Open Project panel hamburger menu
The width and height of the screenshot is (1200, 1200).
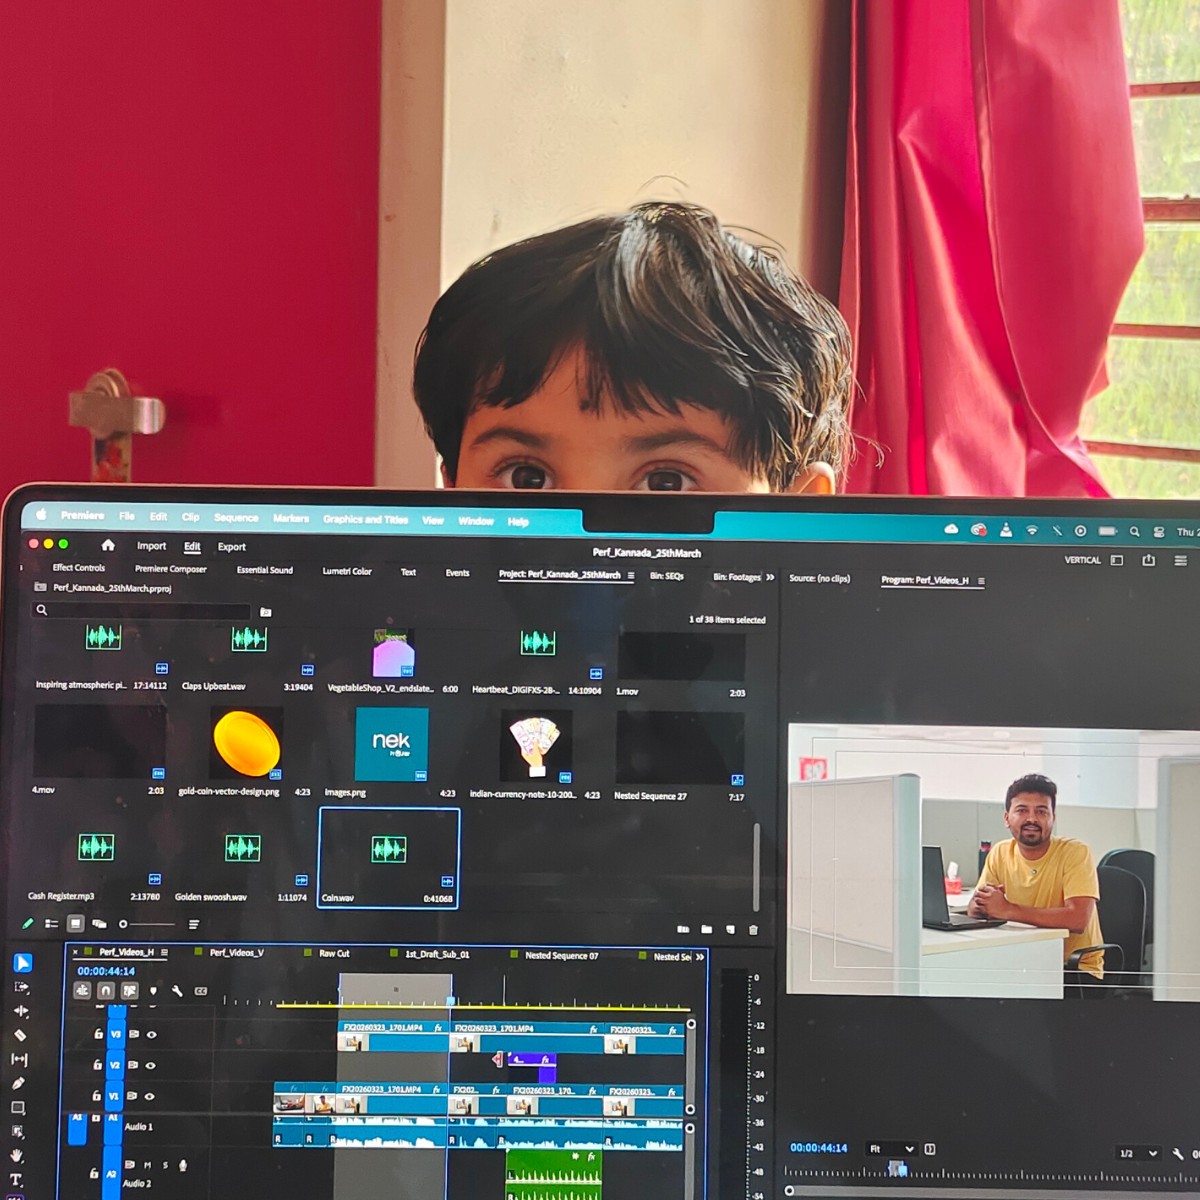point(631,576)
